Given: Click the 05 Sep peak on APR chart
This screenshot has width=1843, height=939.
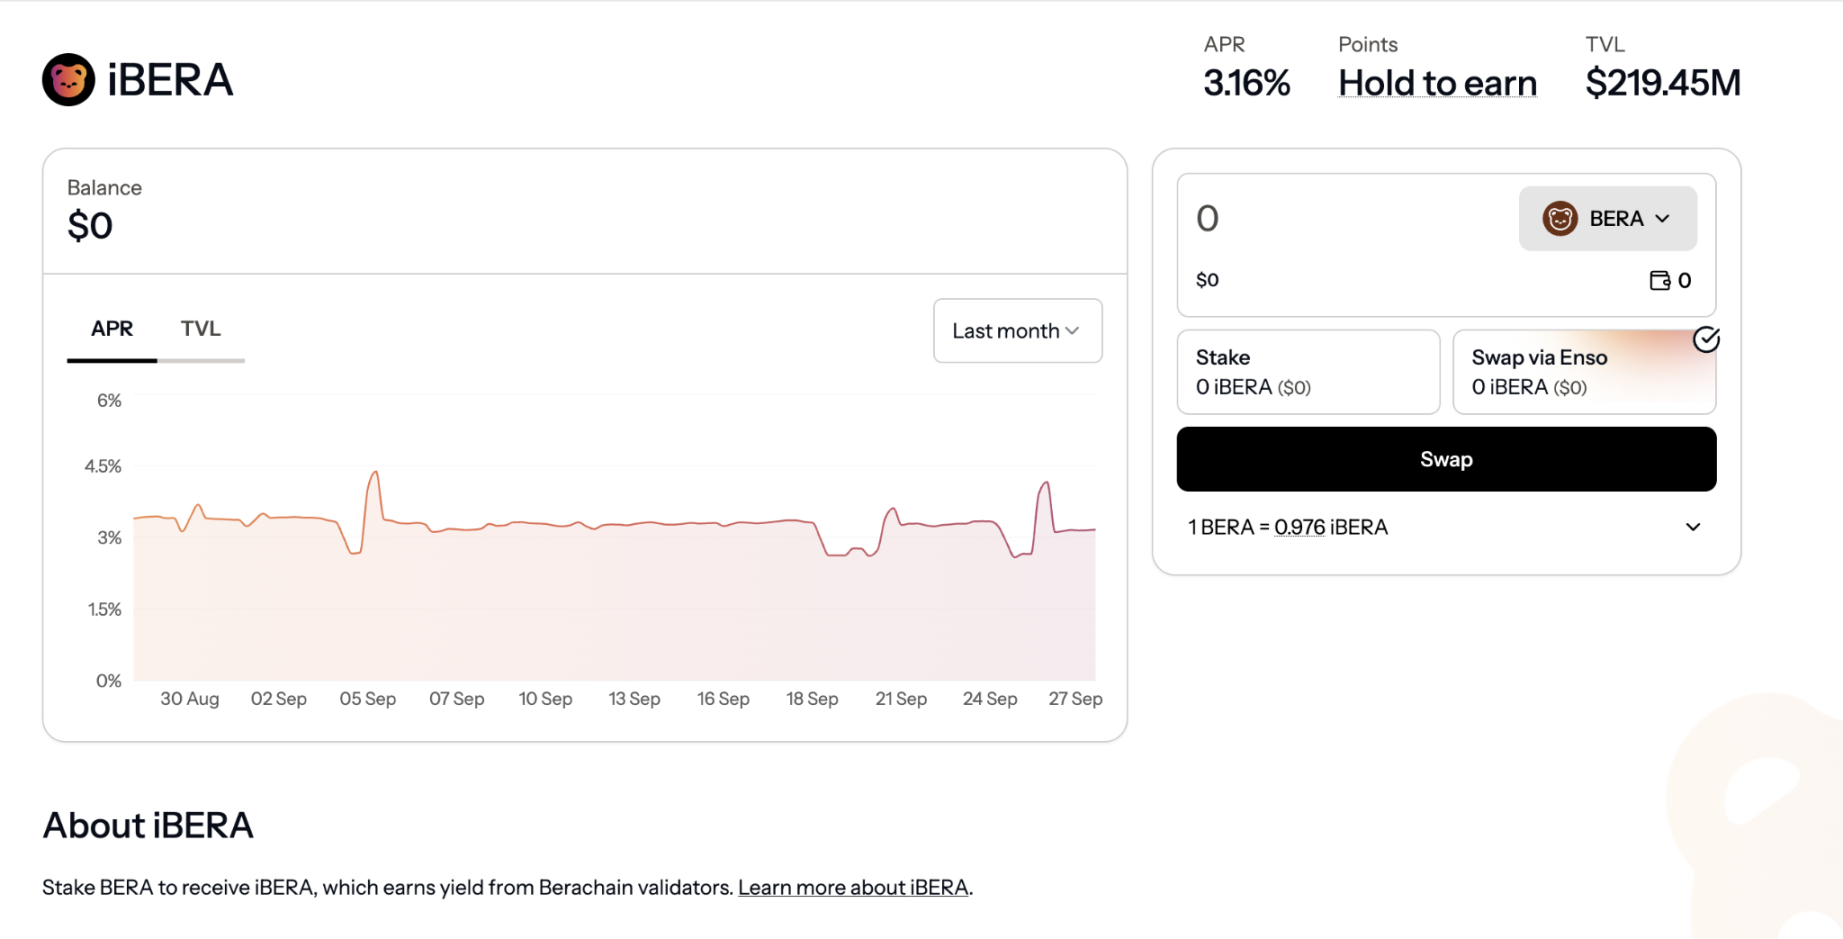Looking at the screenshot, I should 375,472.
